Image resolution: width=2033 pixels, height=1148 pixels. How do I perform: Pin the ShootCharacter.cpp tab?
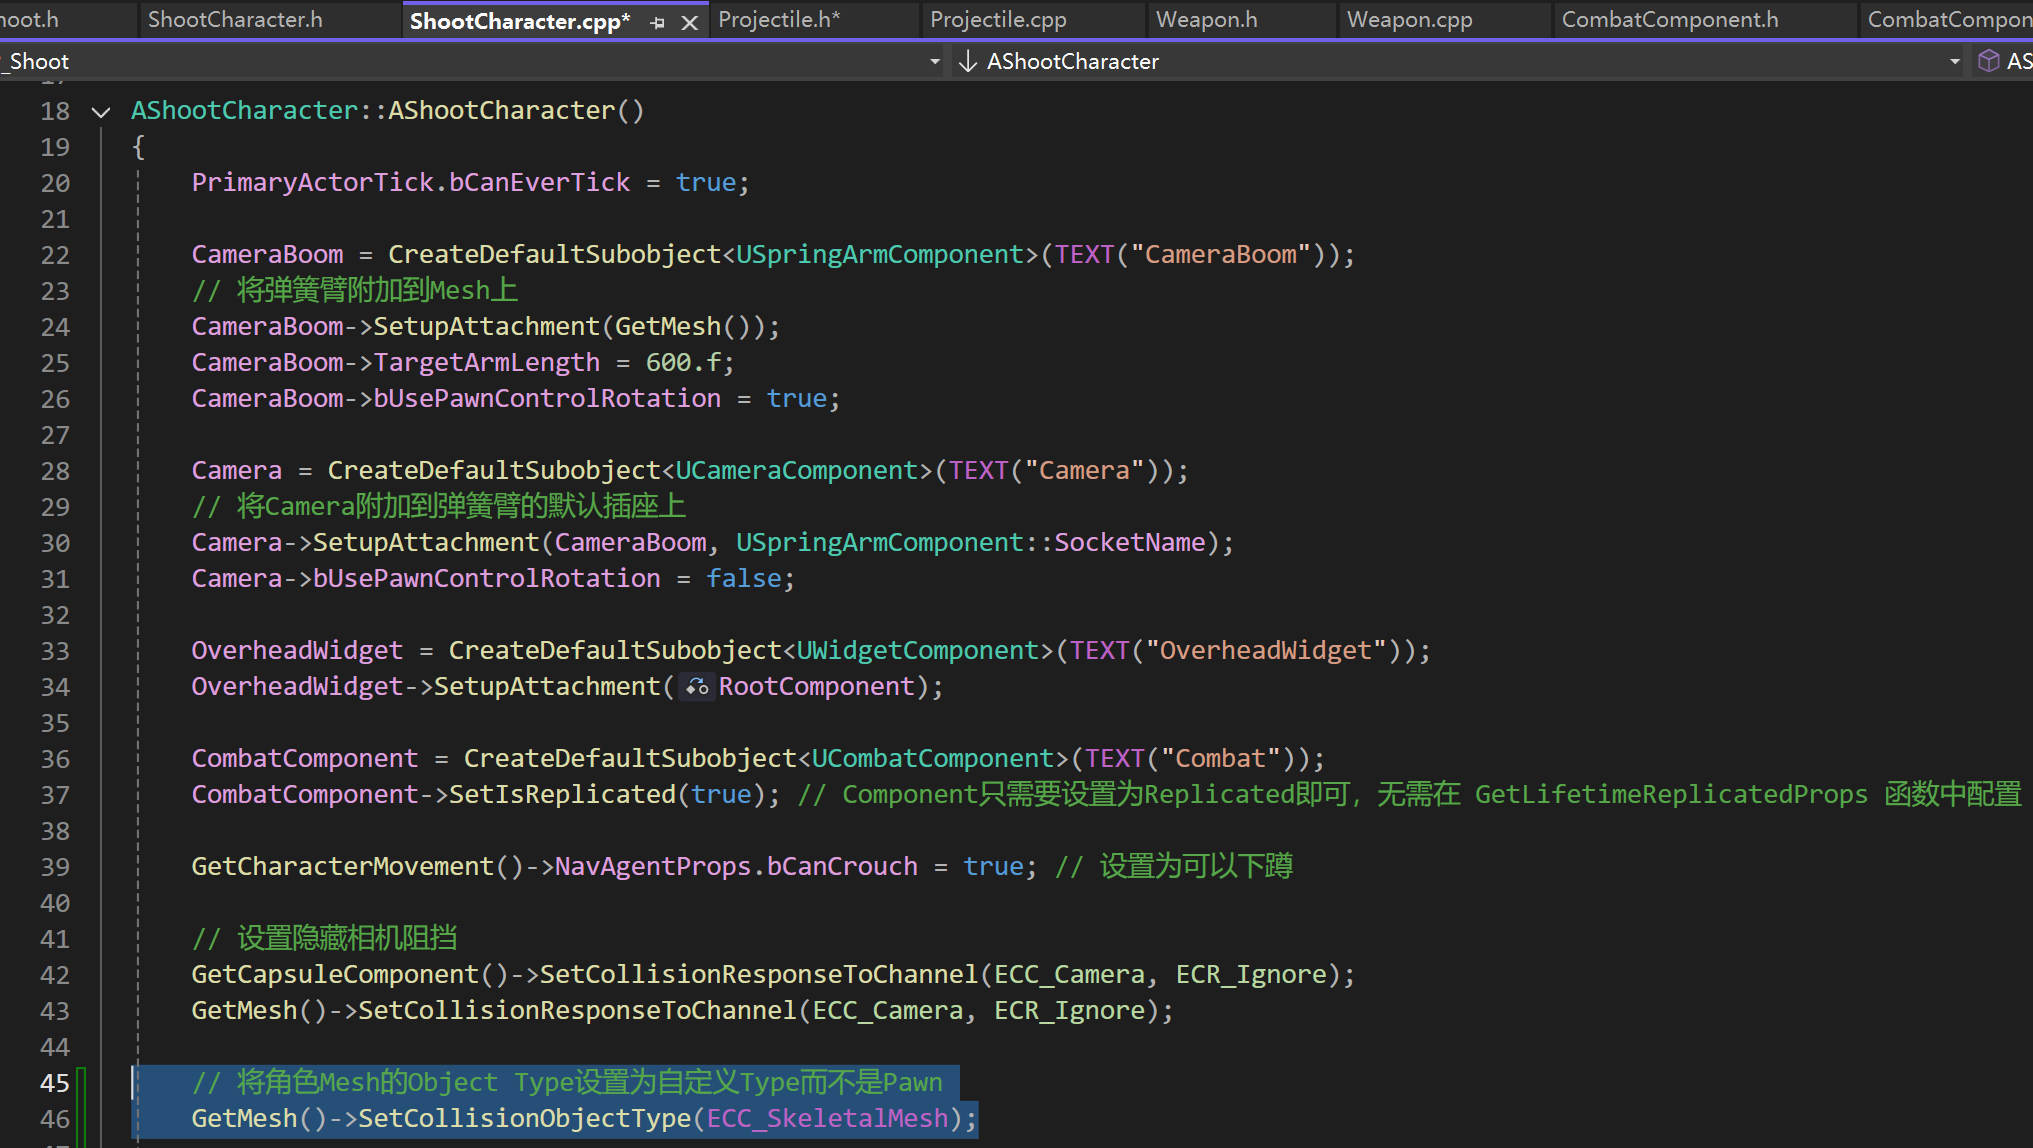coord(657,22)
